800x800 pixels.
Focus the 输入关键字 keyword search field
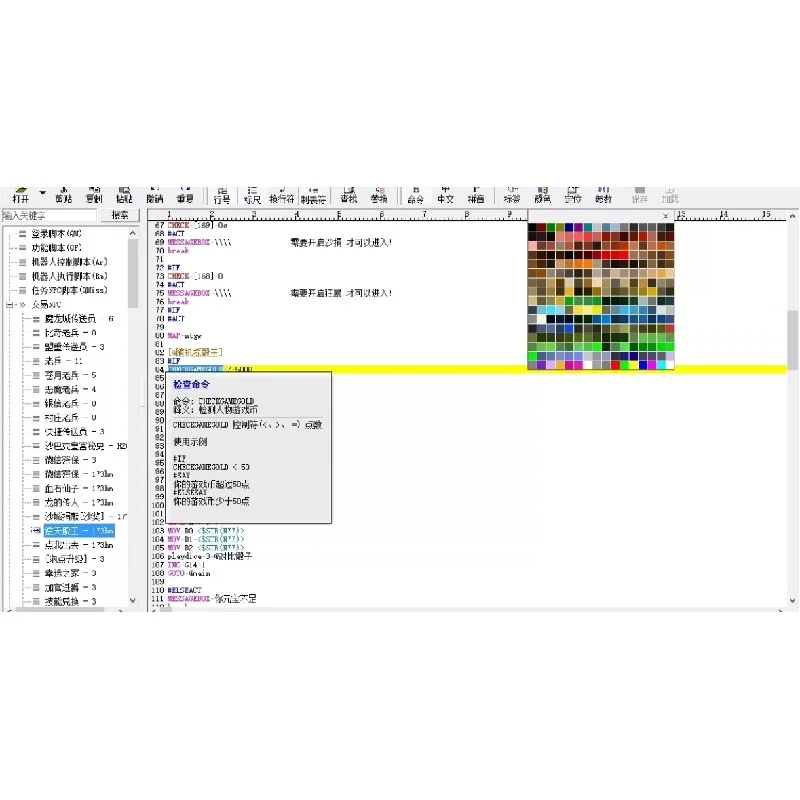[49, 215]
